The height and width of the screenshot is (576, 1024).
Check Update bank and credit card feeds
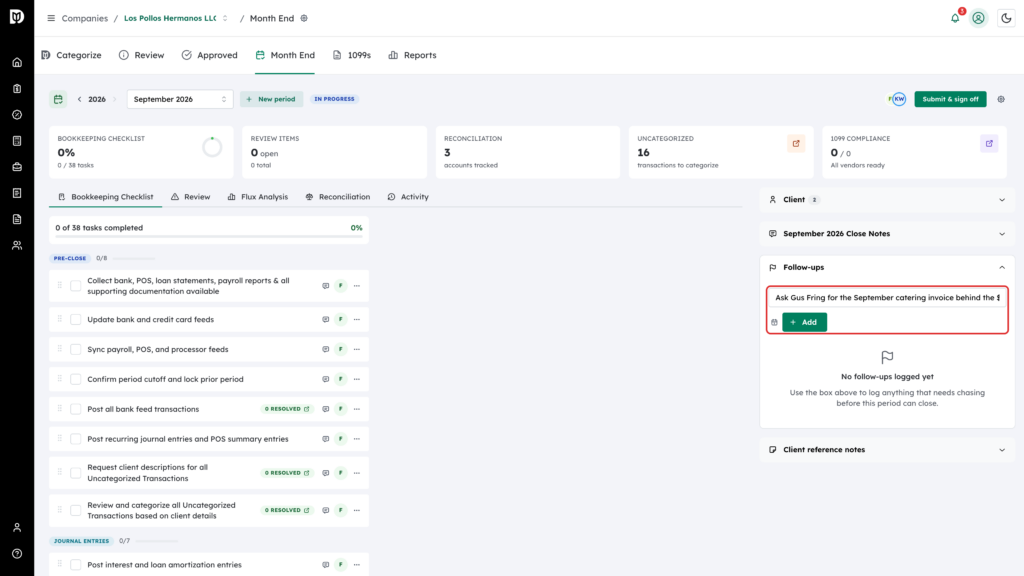(x=76, y=319)
